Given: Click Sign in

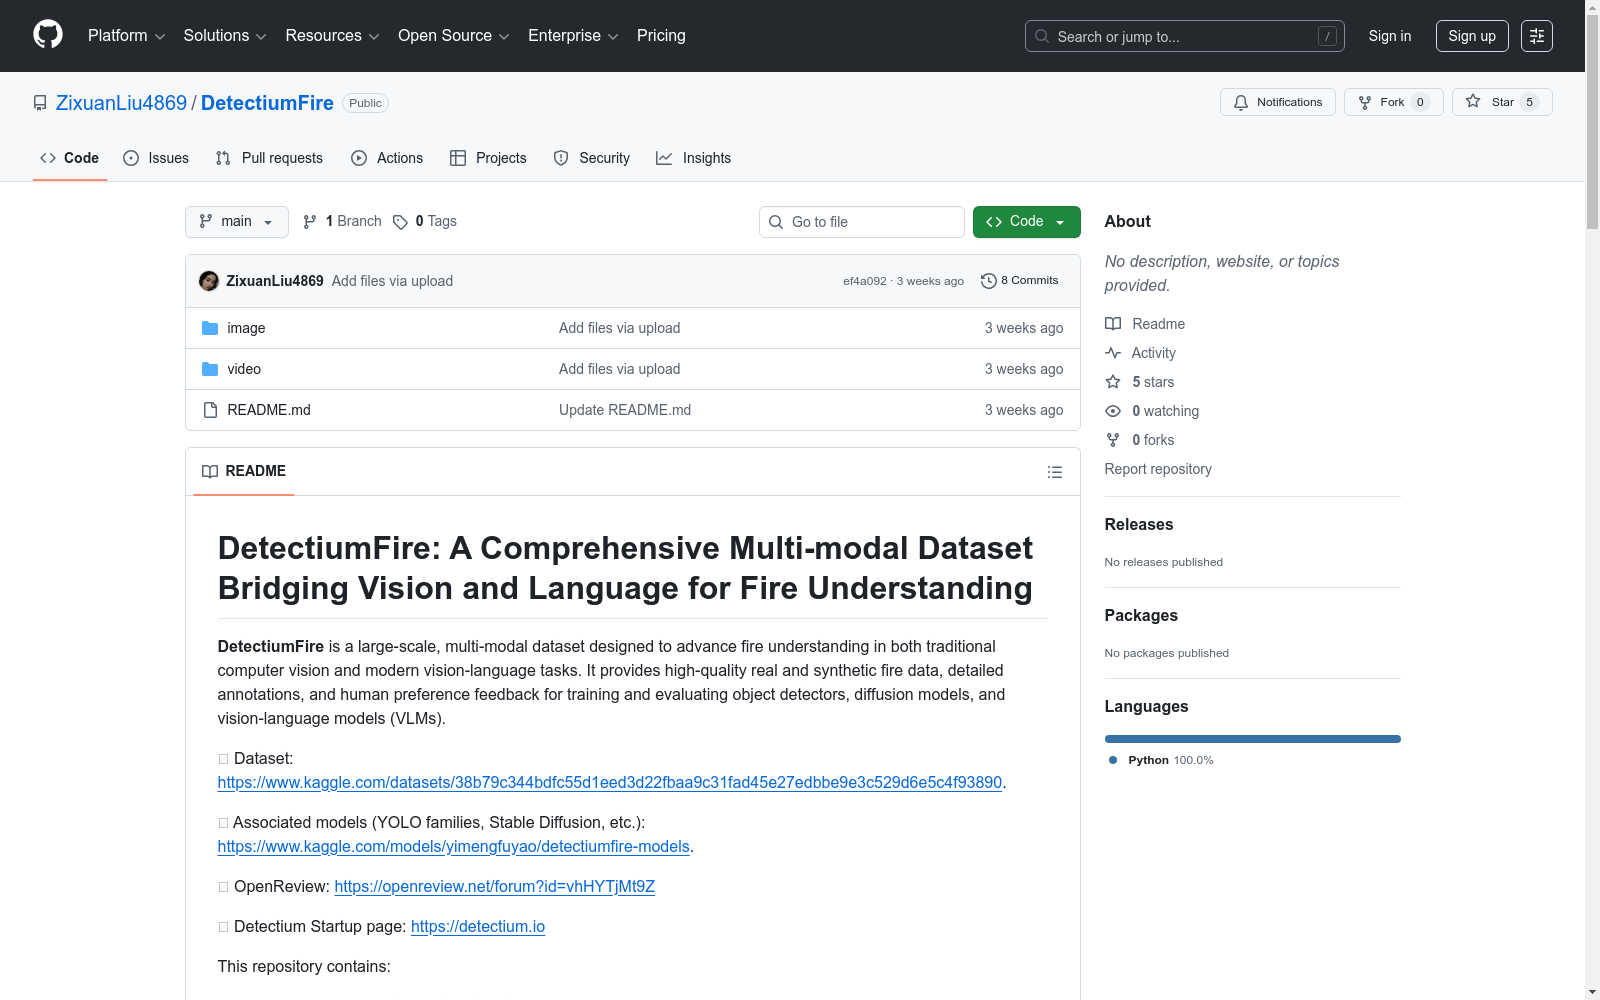Looking at the screenshot, I should [1390, 36].
